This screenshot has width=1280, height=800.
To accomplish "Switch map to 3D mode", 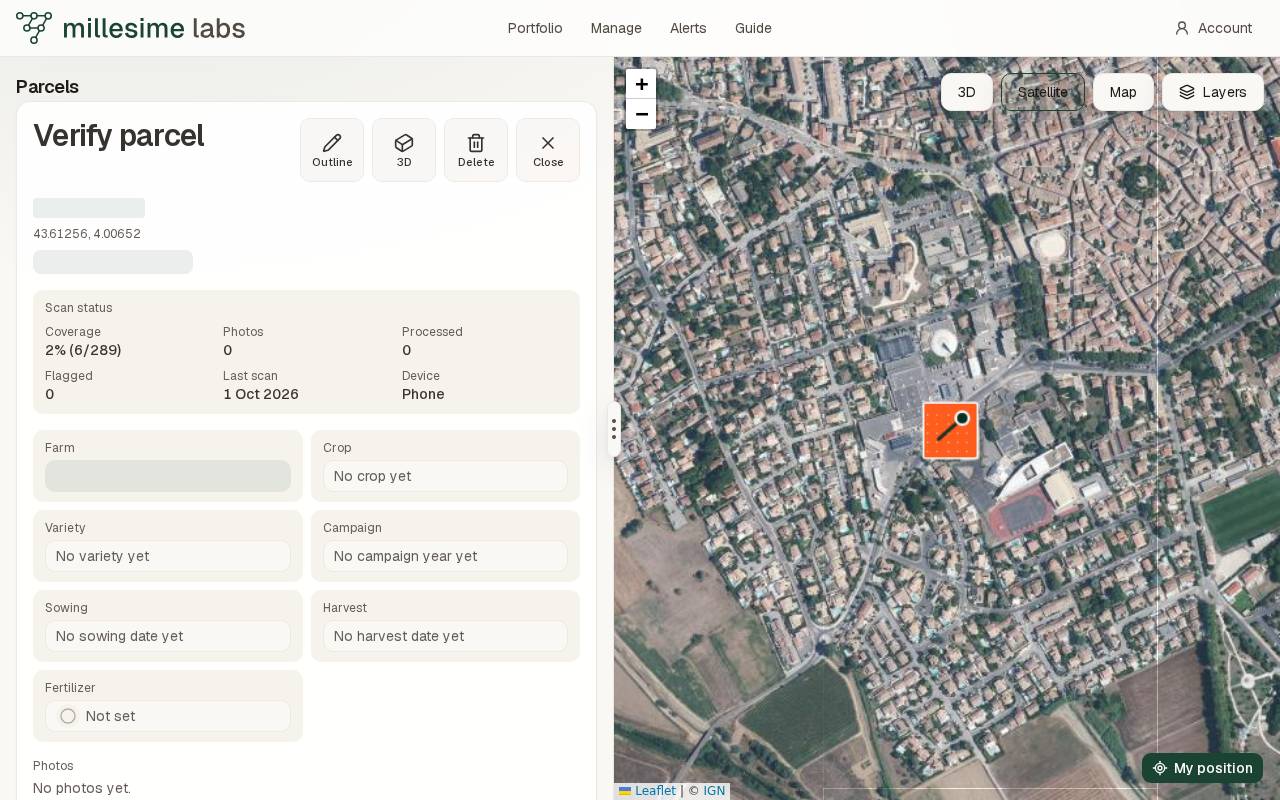I will 967,92.
